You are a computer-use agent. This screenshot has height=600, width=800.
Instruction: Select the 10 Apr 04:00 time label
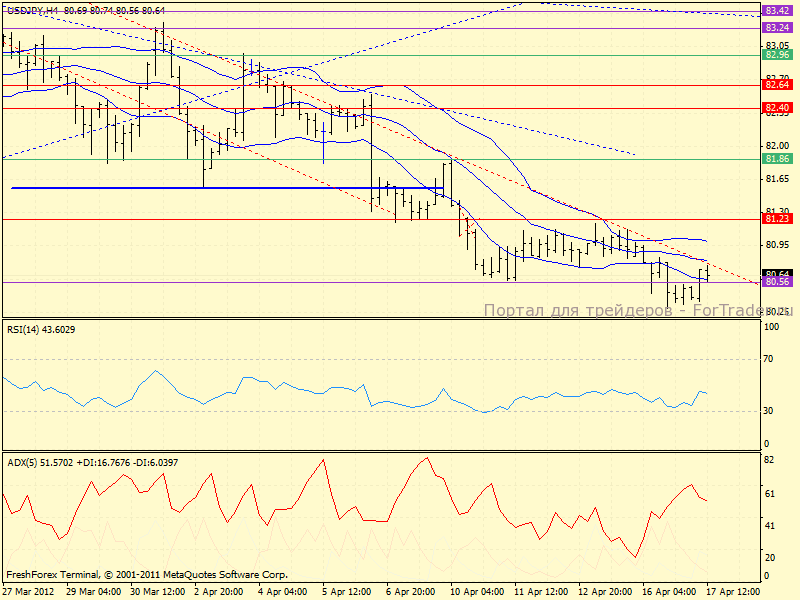[478, 592]
